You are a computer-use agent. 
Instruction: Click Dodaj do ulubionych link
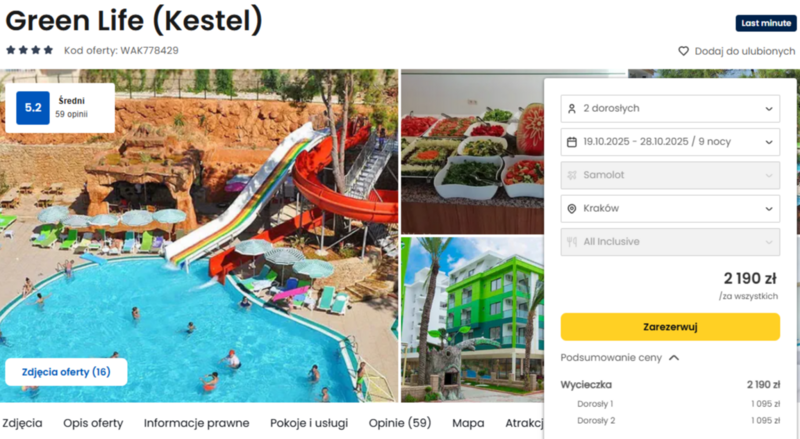pyautogui.click(x=744, y=51)
